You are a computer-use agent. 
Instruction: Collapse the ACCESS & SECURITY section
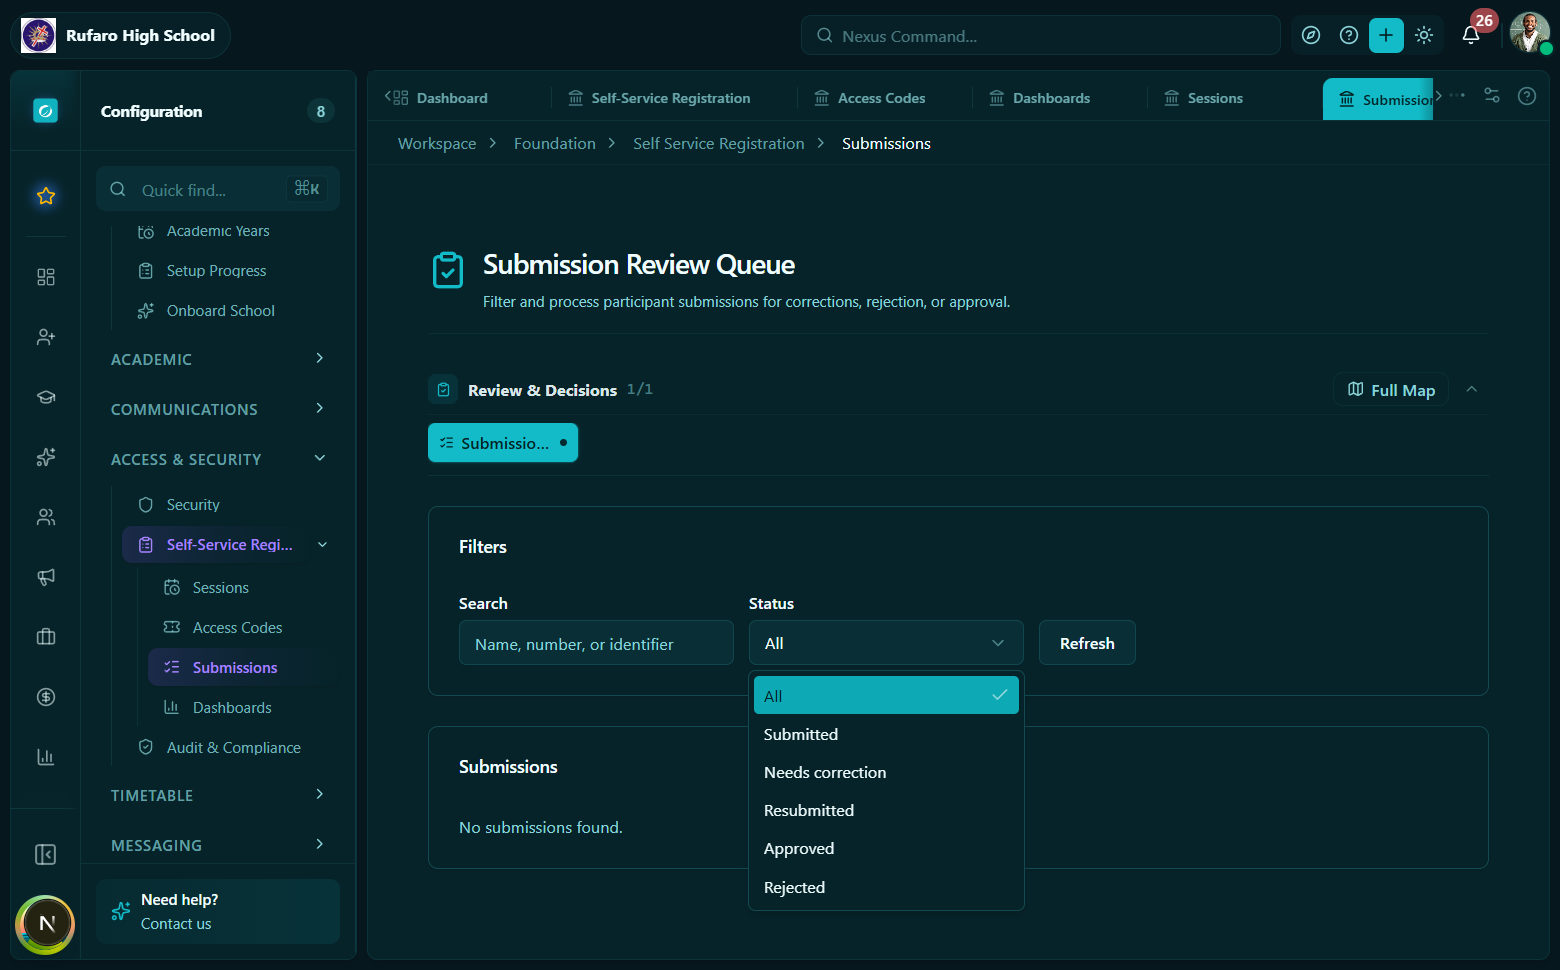pyautogui.click(x=218, y=459)
